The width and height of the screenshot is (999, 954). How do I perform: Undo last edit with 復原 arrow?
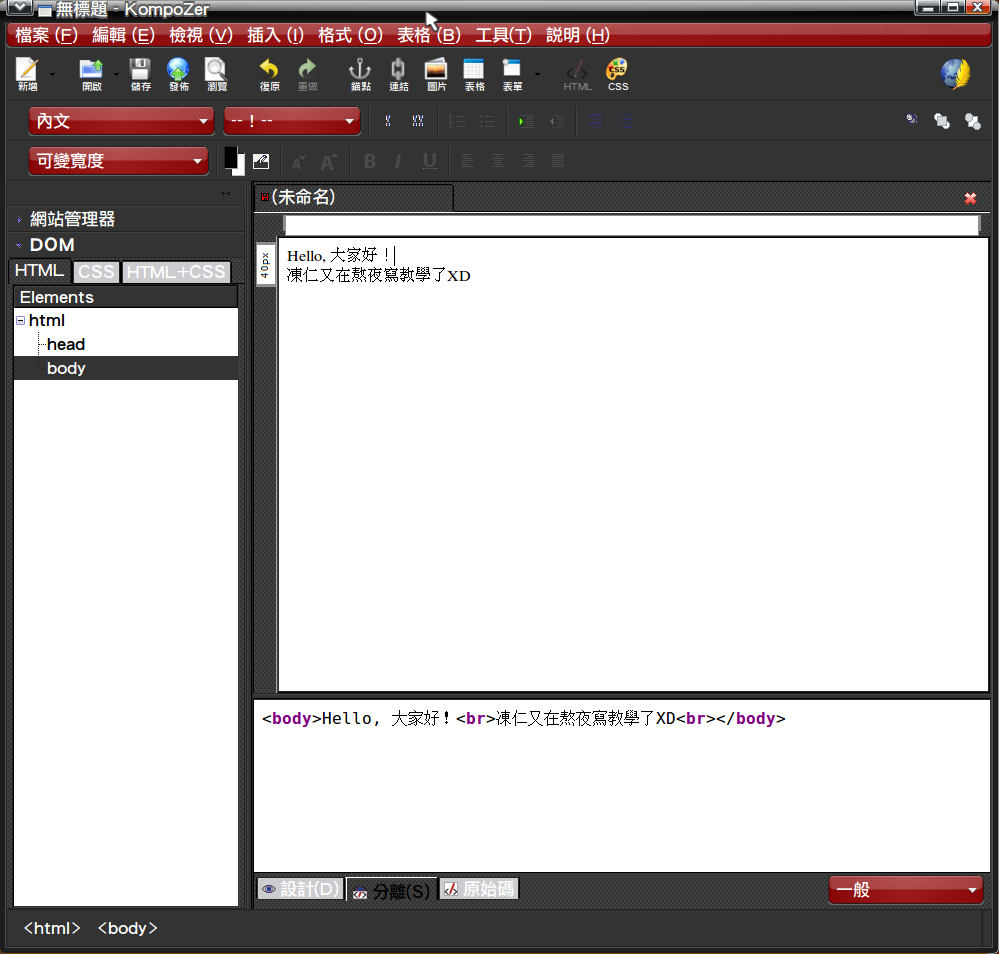tap(270, 75)
